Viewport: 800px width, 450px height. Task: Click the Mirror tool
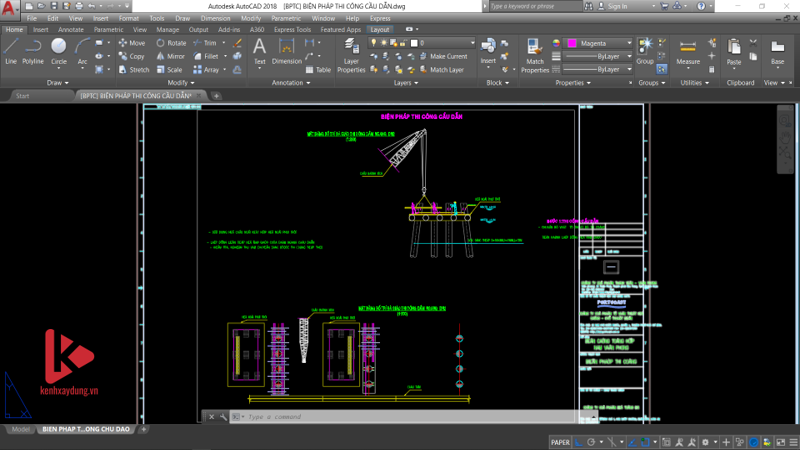(171, 56)
